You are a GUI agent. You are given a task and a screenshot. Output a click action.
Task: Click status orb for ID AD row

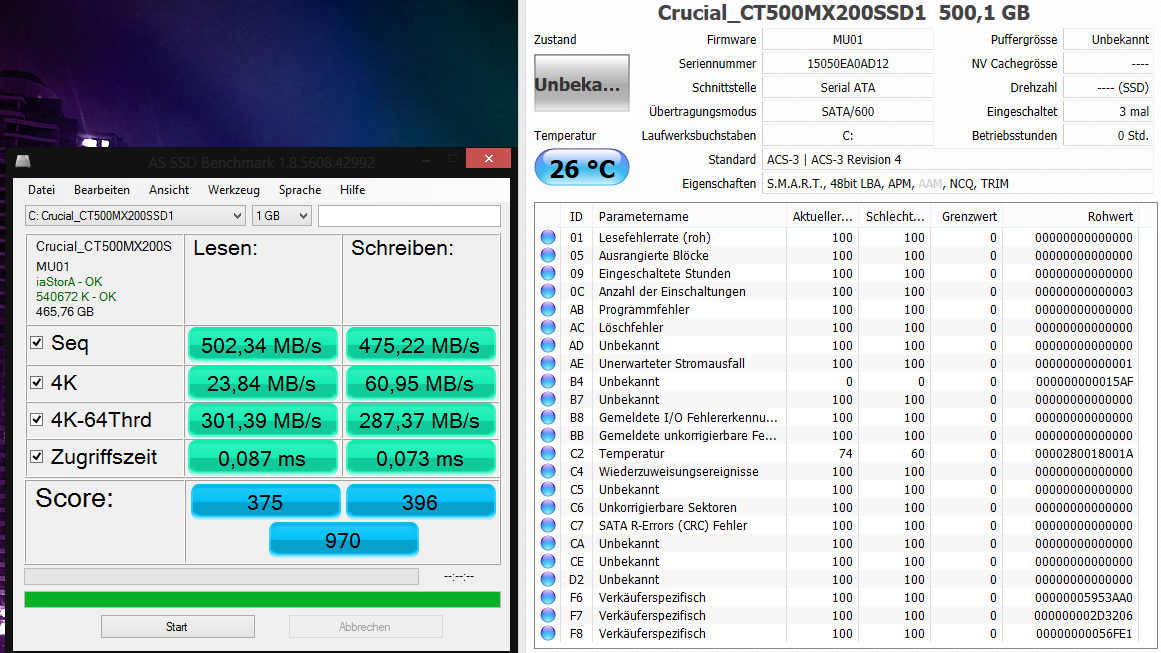point(548,345)
